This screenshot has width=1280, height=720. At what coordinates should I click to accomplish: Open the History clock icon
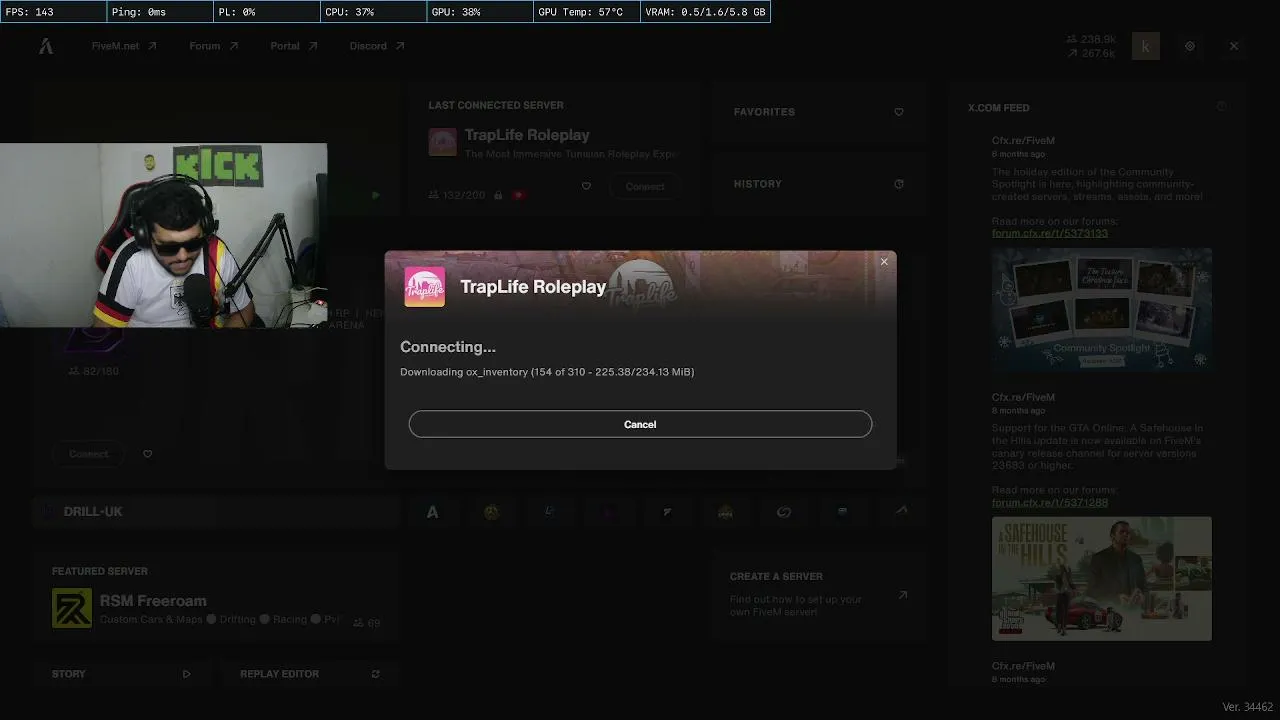click(899, 184)
